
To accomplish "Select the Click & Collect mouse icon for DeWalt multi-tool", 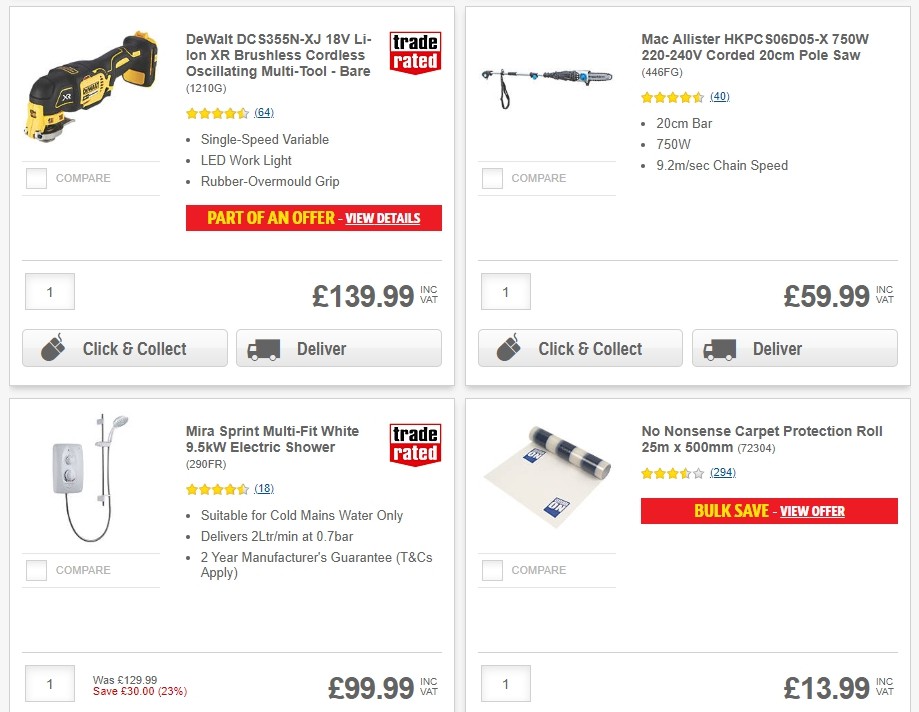I will [x=51, y=348].
